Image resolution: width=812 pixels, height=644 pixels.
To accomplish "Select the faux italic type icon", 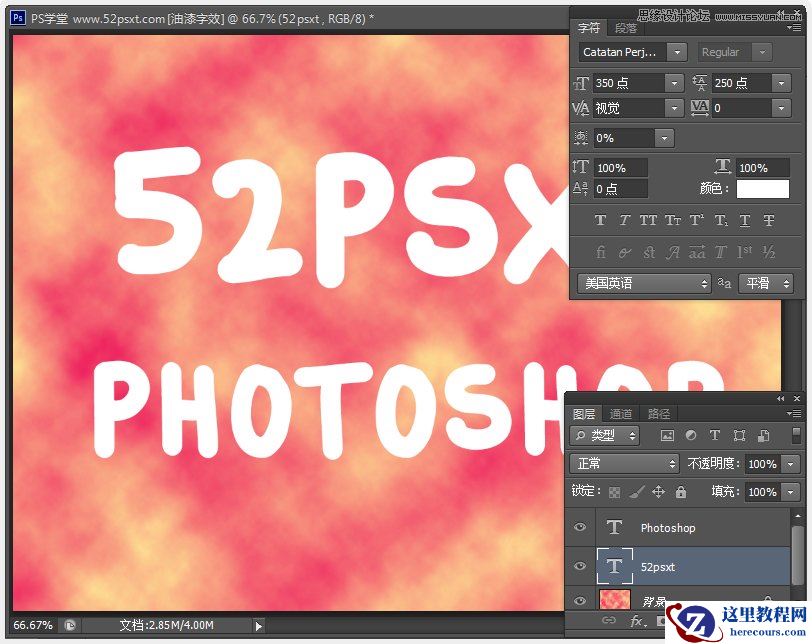I will (x=624, y=220).
